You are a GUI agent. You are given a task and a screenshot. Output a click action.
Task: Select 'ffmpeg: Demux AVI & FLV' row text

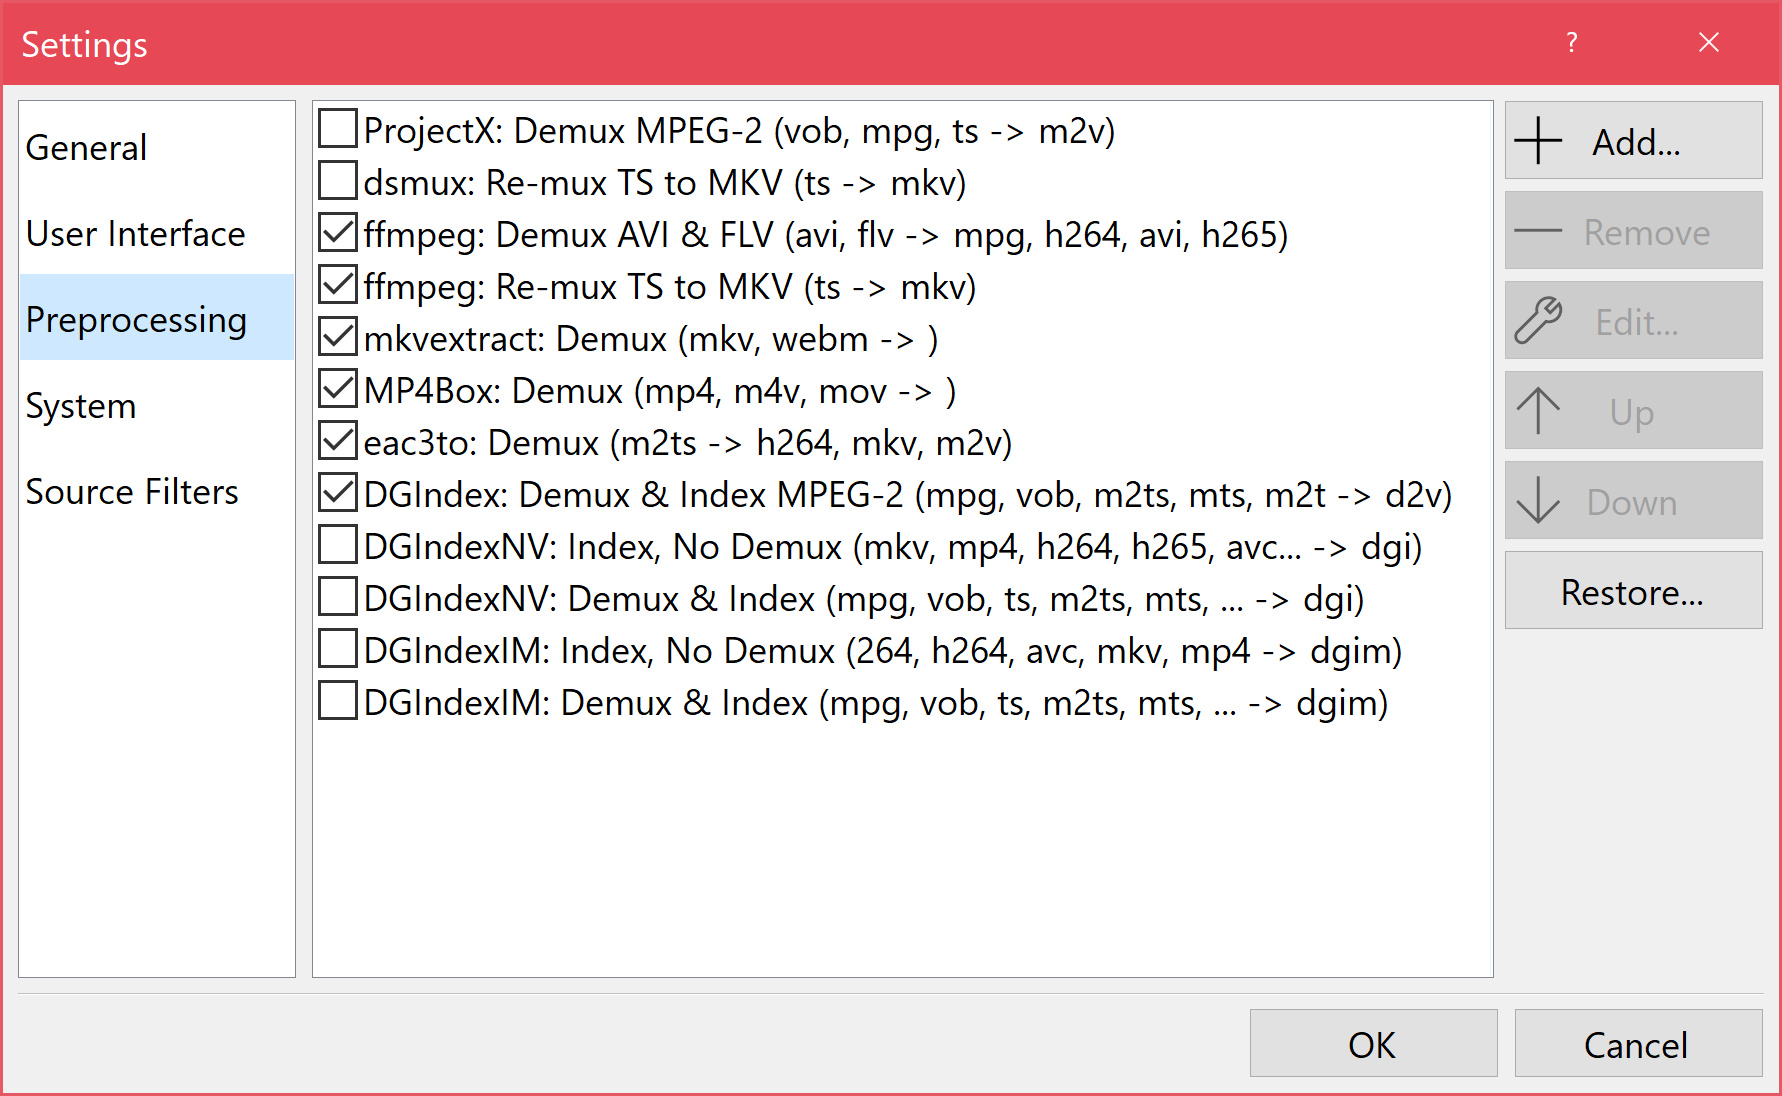click(826, 235)
